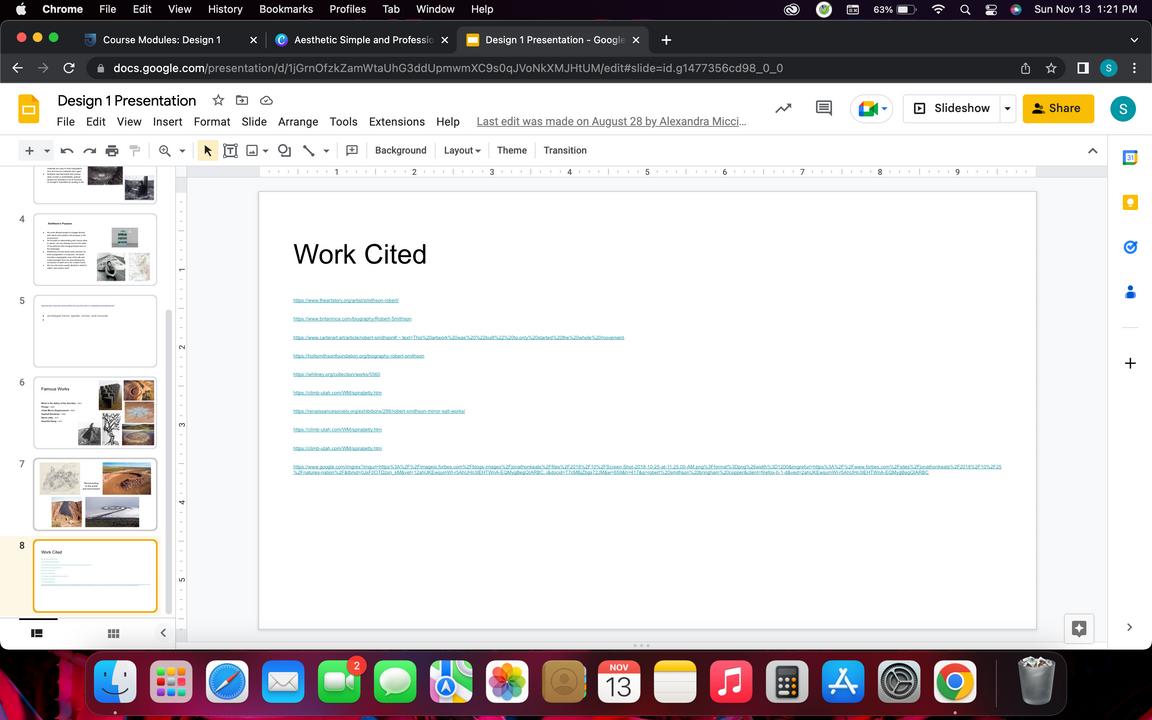The width and height of the screenshot is (1152, 720).
Task: Switch to filmstrip view
Action: [x=37, y=633]
